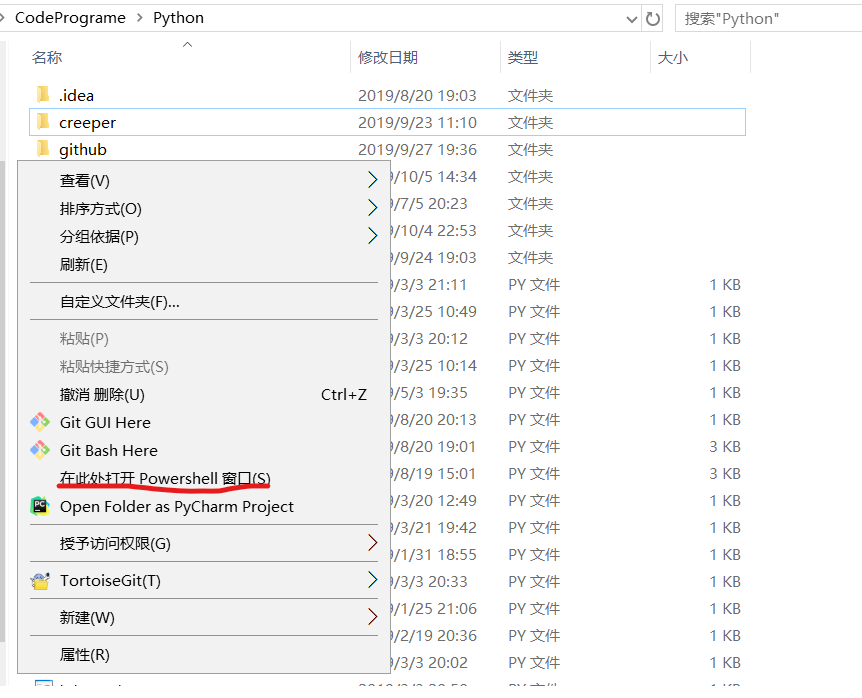Expand the 新建(W) submenu arrow
This screenshot has width=862, height=698.
(372, 617)
